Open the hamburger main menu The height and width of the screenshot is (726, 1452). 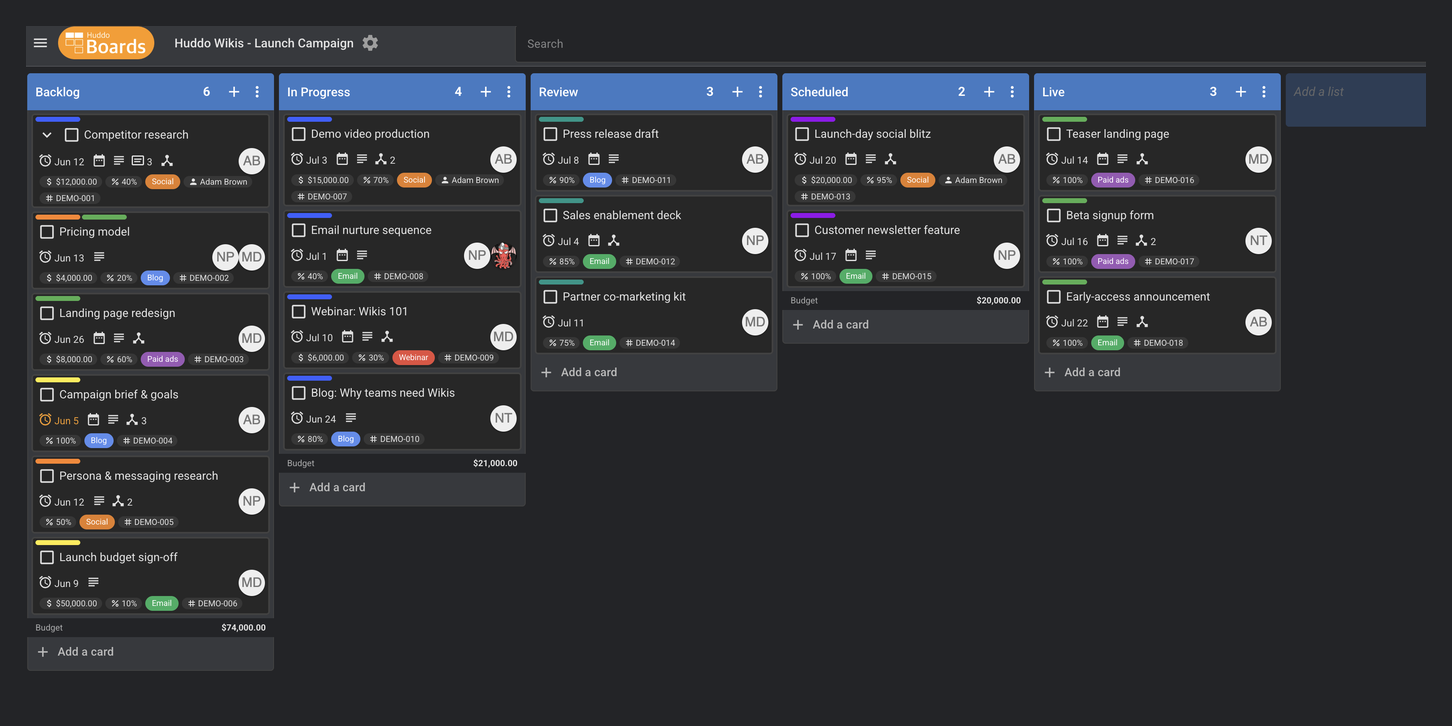click(40, 43)
